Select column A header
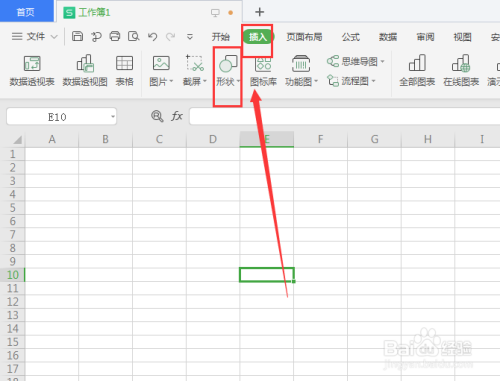Viewport: 500px width, 381px height. pos(52,139)
